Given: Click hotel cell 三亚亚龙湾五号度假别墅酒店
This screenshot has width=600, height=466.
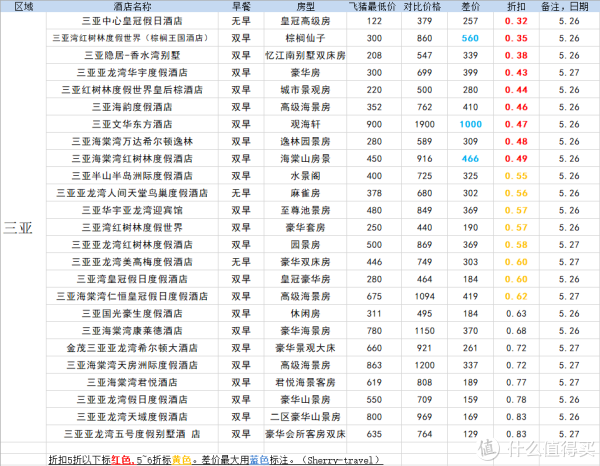Looking at the screenshot, I should (x=132, y=434).
